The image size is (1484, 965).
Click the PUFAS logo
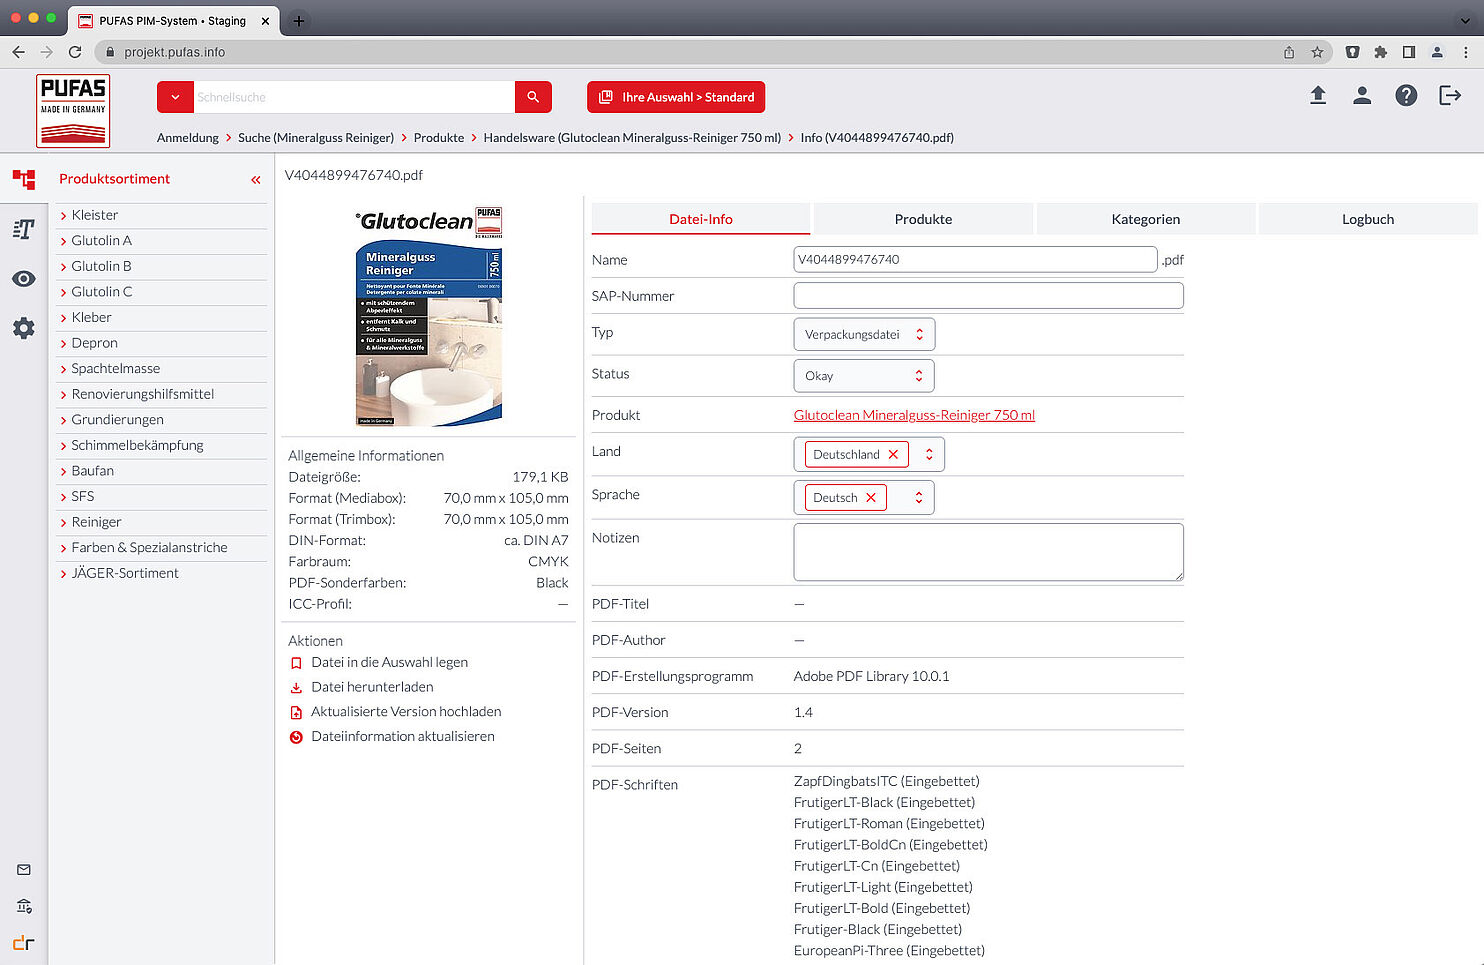(73, 111)
